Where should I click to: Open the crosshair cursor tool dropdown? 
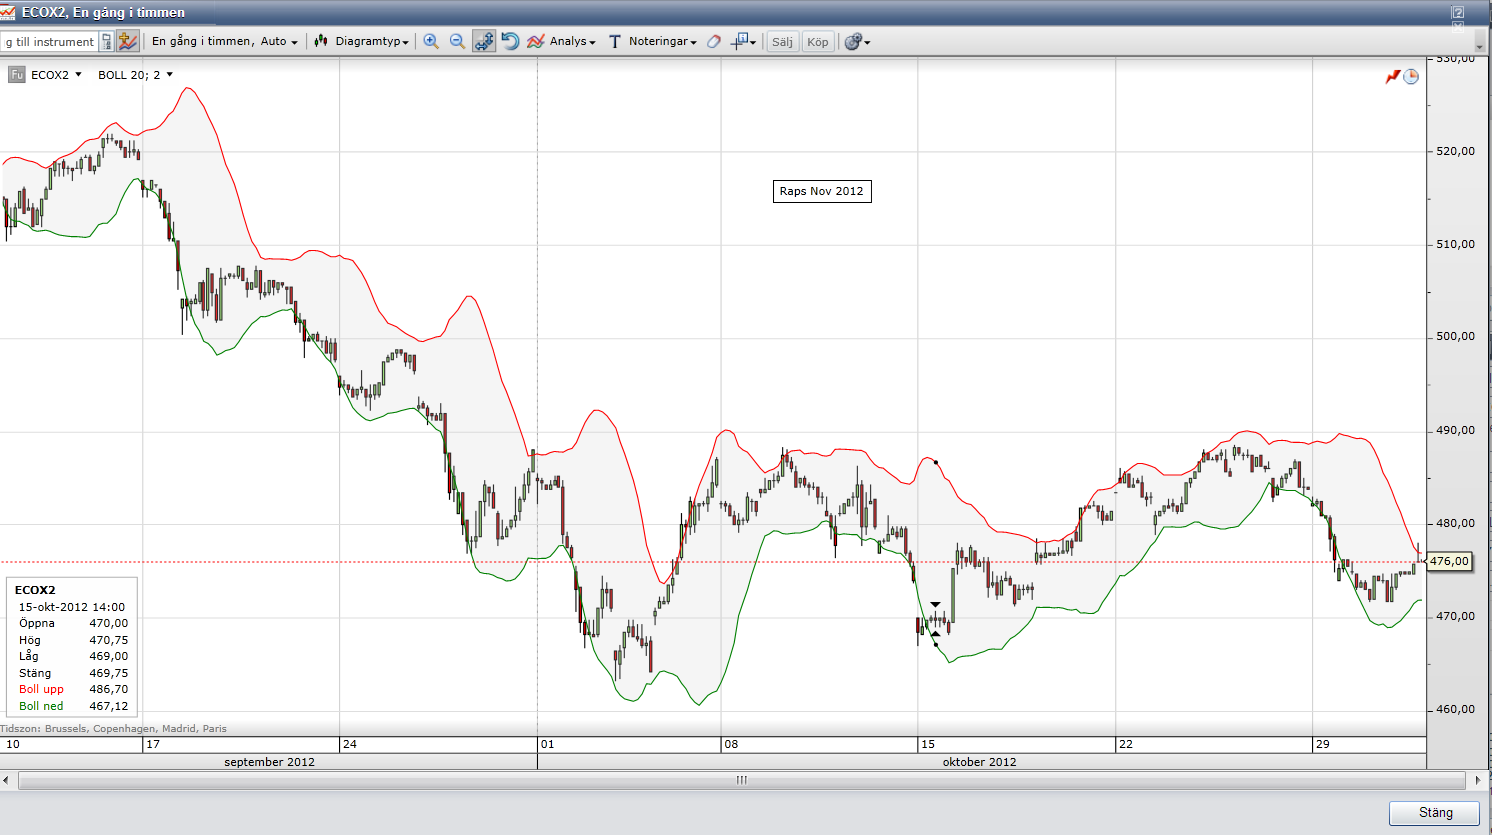pos(744,41)
